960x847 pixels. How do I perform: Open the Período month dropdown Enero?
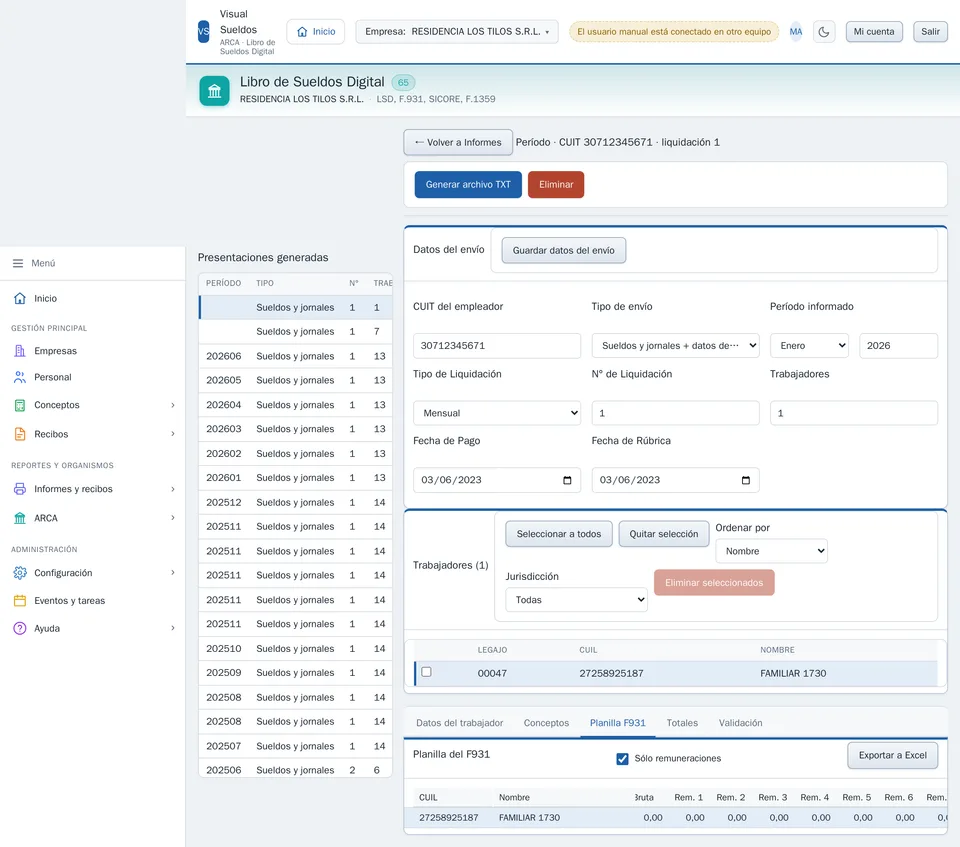coord(809,346)
